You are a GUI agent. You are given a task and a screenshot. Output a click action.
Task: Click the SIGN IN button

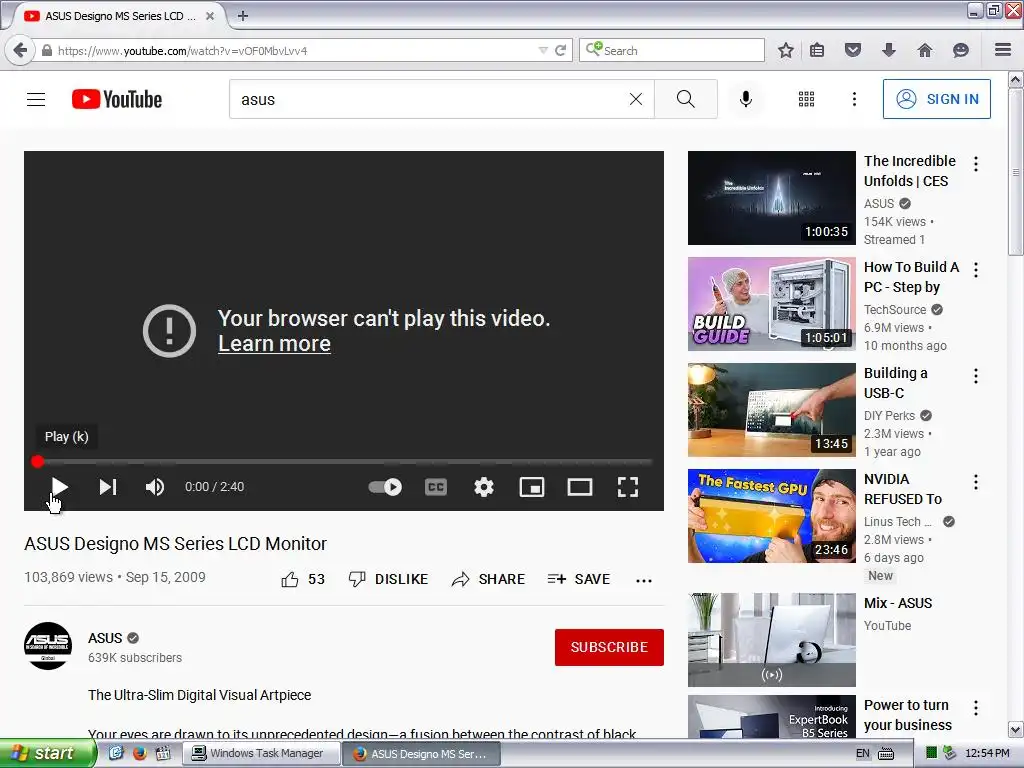tap(936, 99)
